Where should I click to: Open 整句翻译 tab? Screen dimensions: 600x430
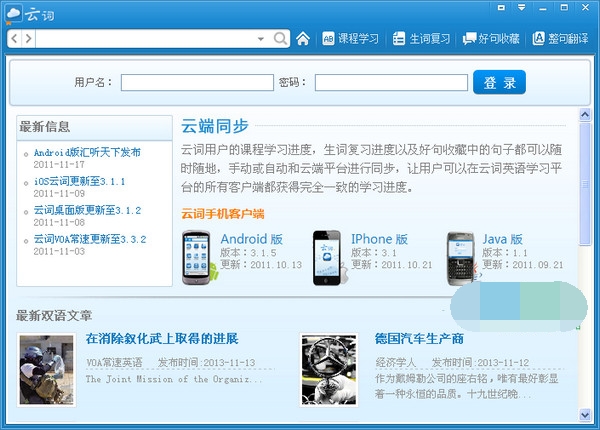pos(561,39)
